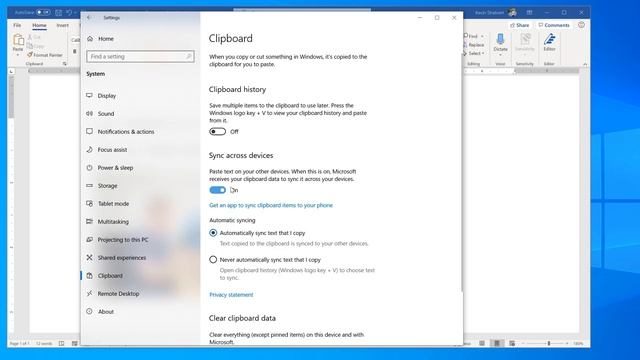Open Multitasking settings
Image resolution: width=640 pixels, height=360 pixels.
[x=107, y=221]
